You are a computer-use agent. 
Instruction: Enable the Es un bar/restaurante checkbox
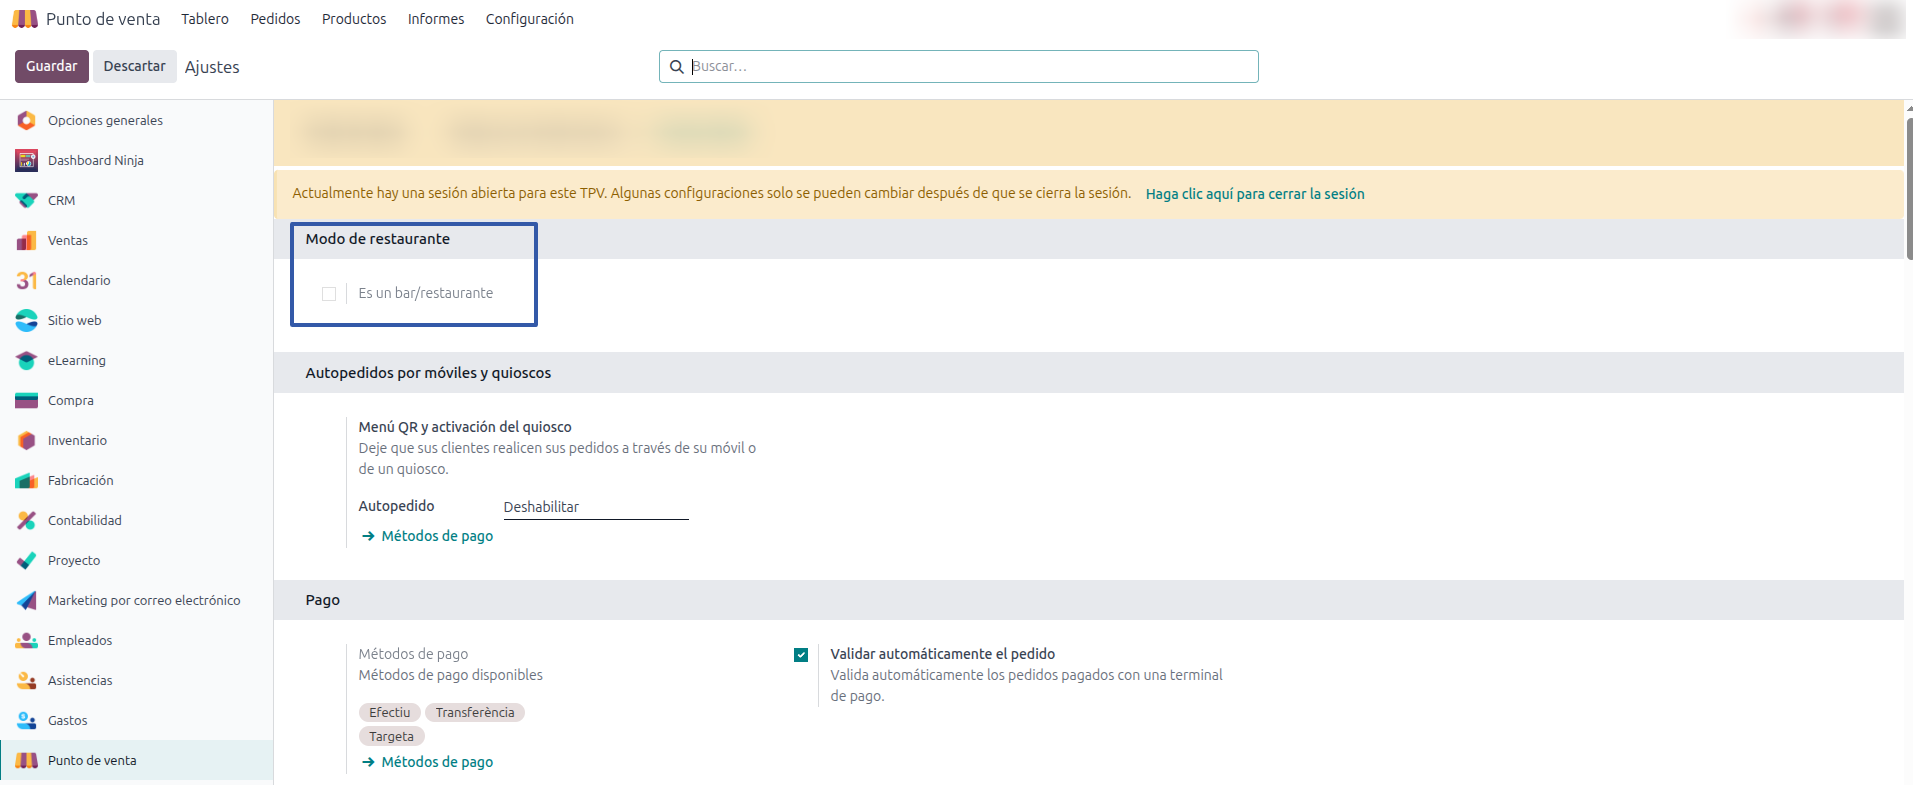pyautogui.click(x=329, y=293)
